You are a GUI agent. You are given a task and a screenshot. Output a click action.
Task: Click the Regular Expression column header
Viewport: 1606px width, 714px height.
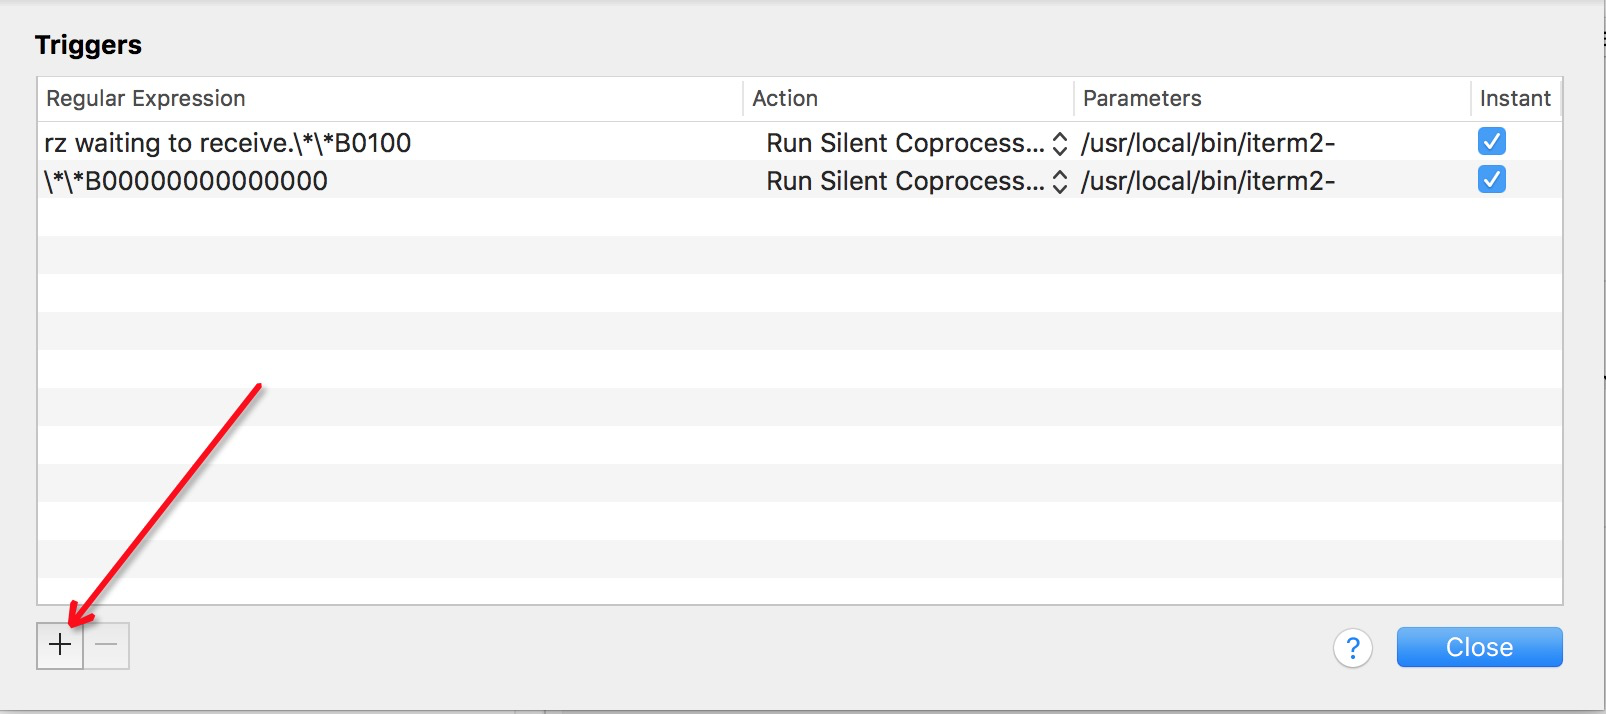coord(146,98)
